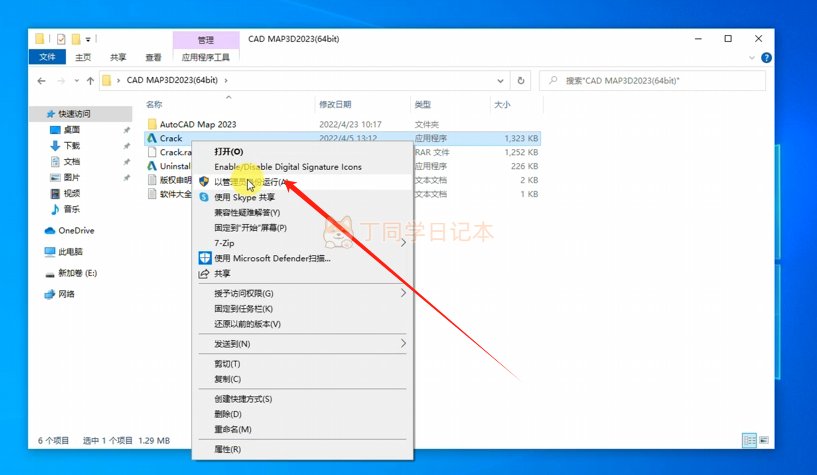This screenshot has width=817, height=475.
Task: Expand the ribbon chevron
Action: click(751, 58)
